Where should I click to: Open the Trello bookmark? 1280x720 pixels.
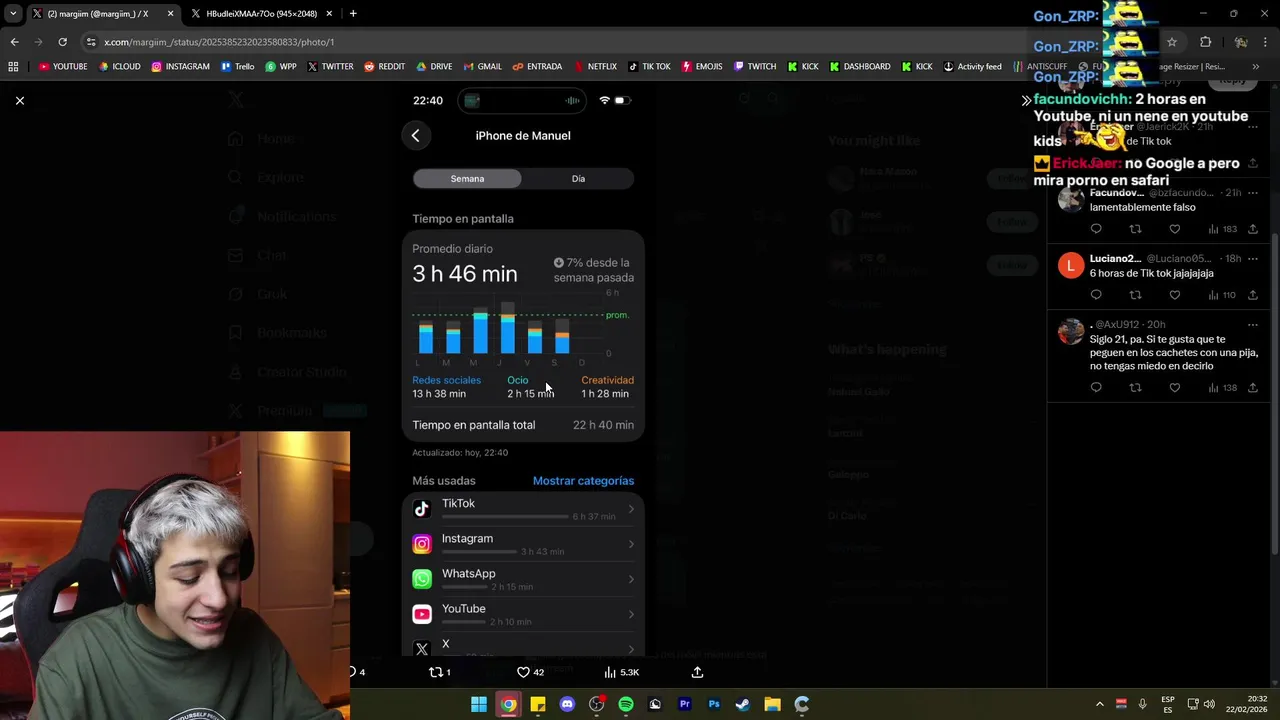tap(237, 67)
